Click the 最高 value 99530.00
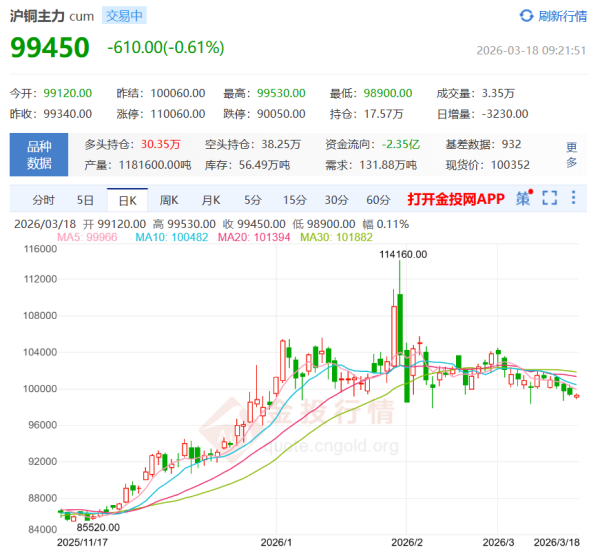 coord(281,93)
